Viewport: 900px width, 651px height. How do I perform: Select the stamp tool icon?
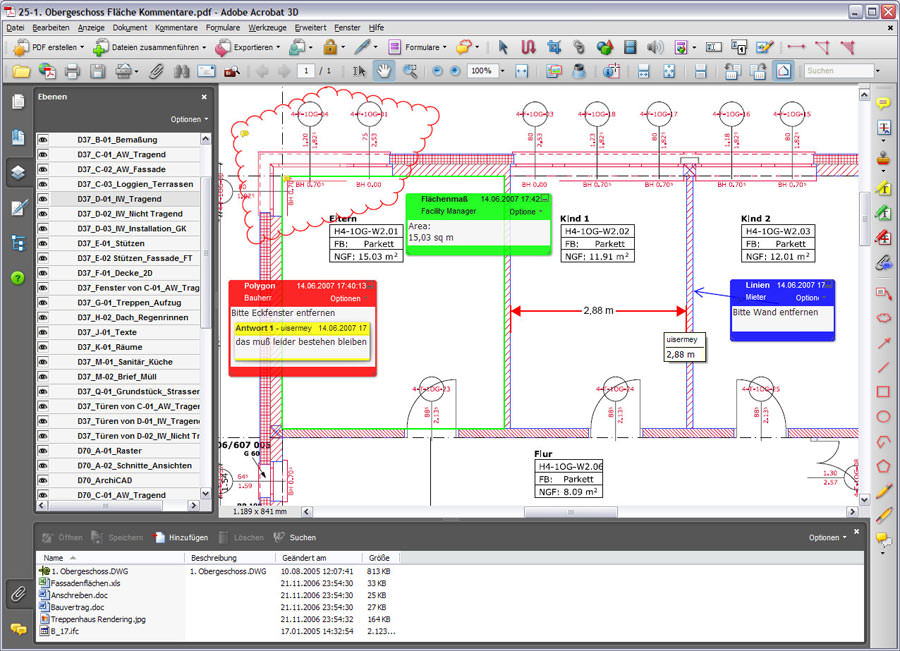pyautogui.click(x=883, y=157)
